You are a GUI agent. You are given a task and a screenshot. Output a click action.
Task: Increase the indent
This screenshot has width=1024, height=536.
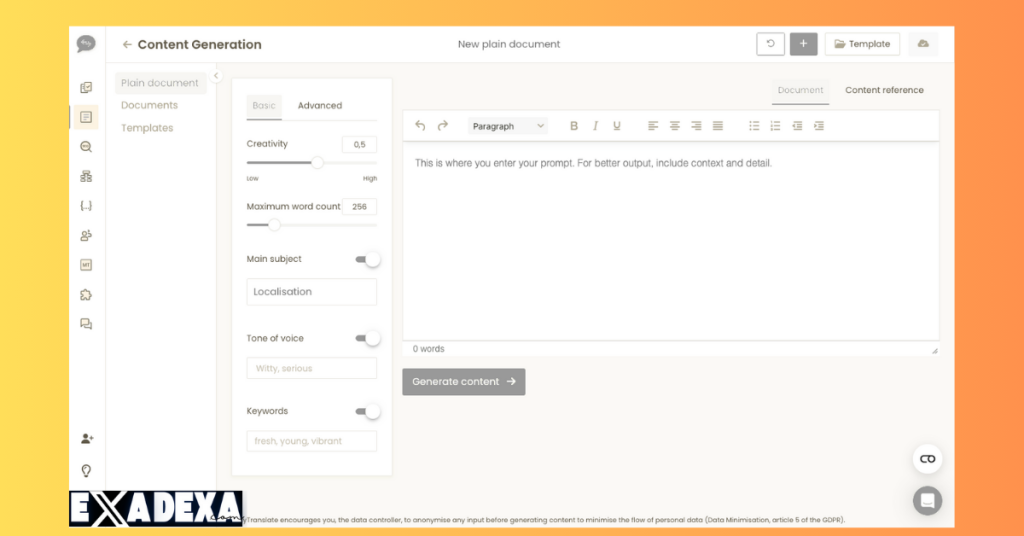click(818, 126)
